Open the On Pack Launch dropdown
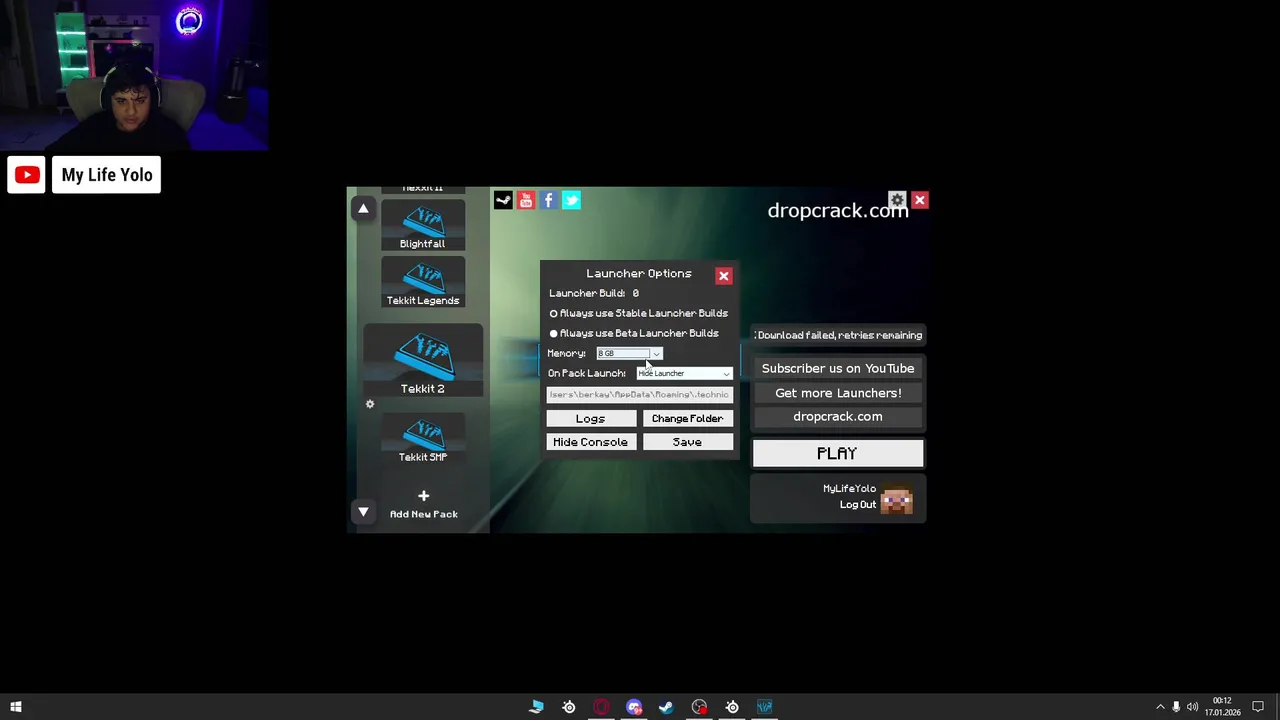Screen dimensions: 1280x720 (x=684, y=373)
